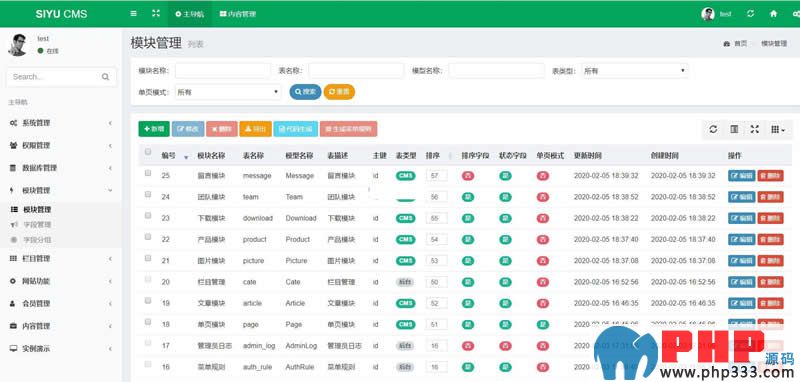The width and height of the screenshot is (800, 382).
Task: Click the magnifier icon in sidebar search
Action: coord(105,77)
